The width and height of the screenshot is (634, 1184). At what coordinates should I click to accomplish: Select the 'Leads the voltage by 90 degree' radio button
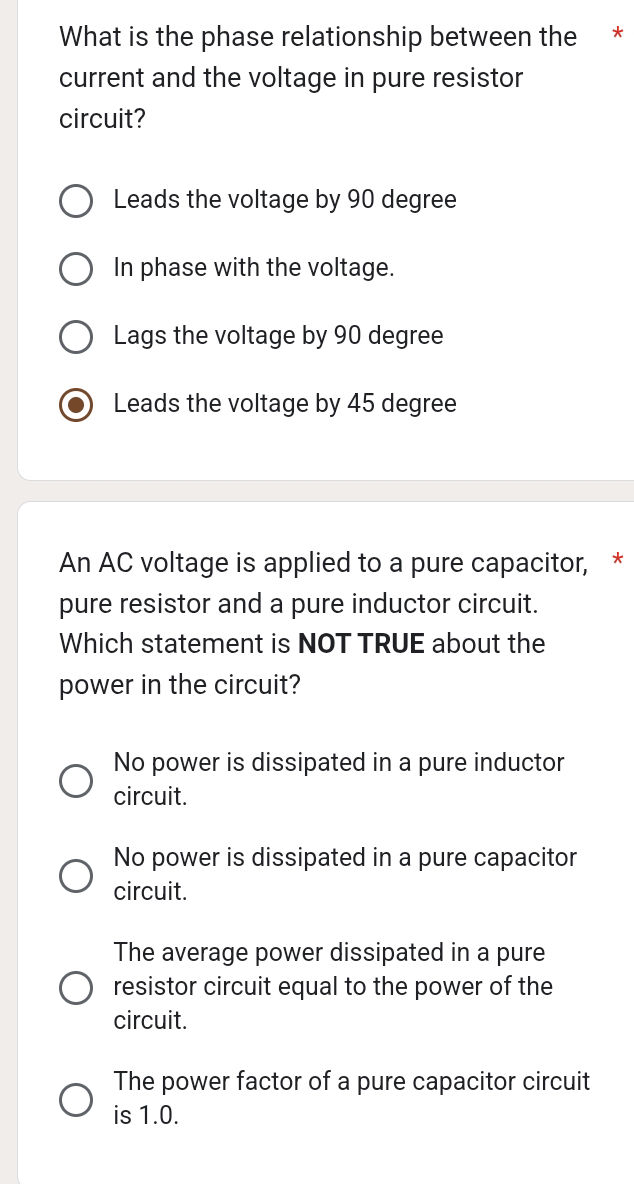77,201
